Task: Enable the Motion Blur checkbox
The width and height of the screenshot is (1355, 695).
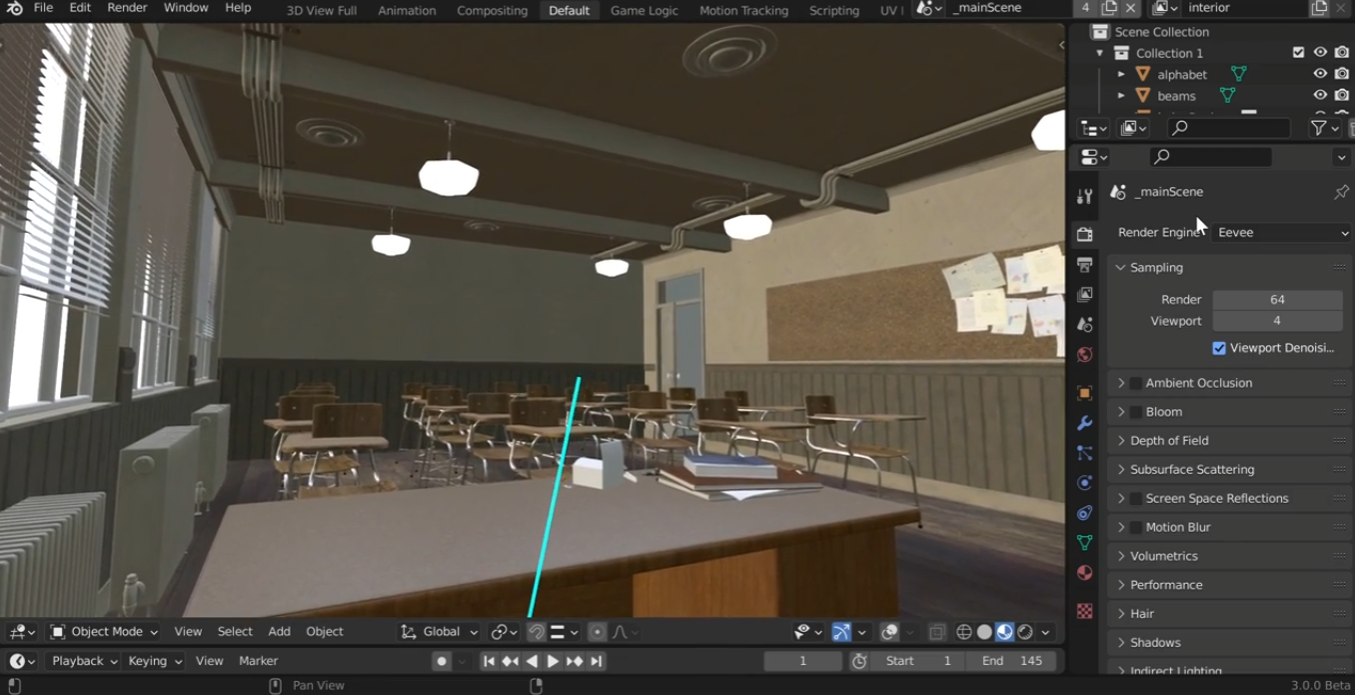Action: tap(1136, 527)
